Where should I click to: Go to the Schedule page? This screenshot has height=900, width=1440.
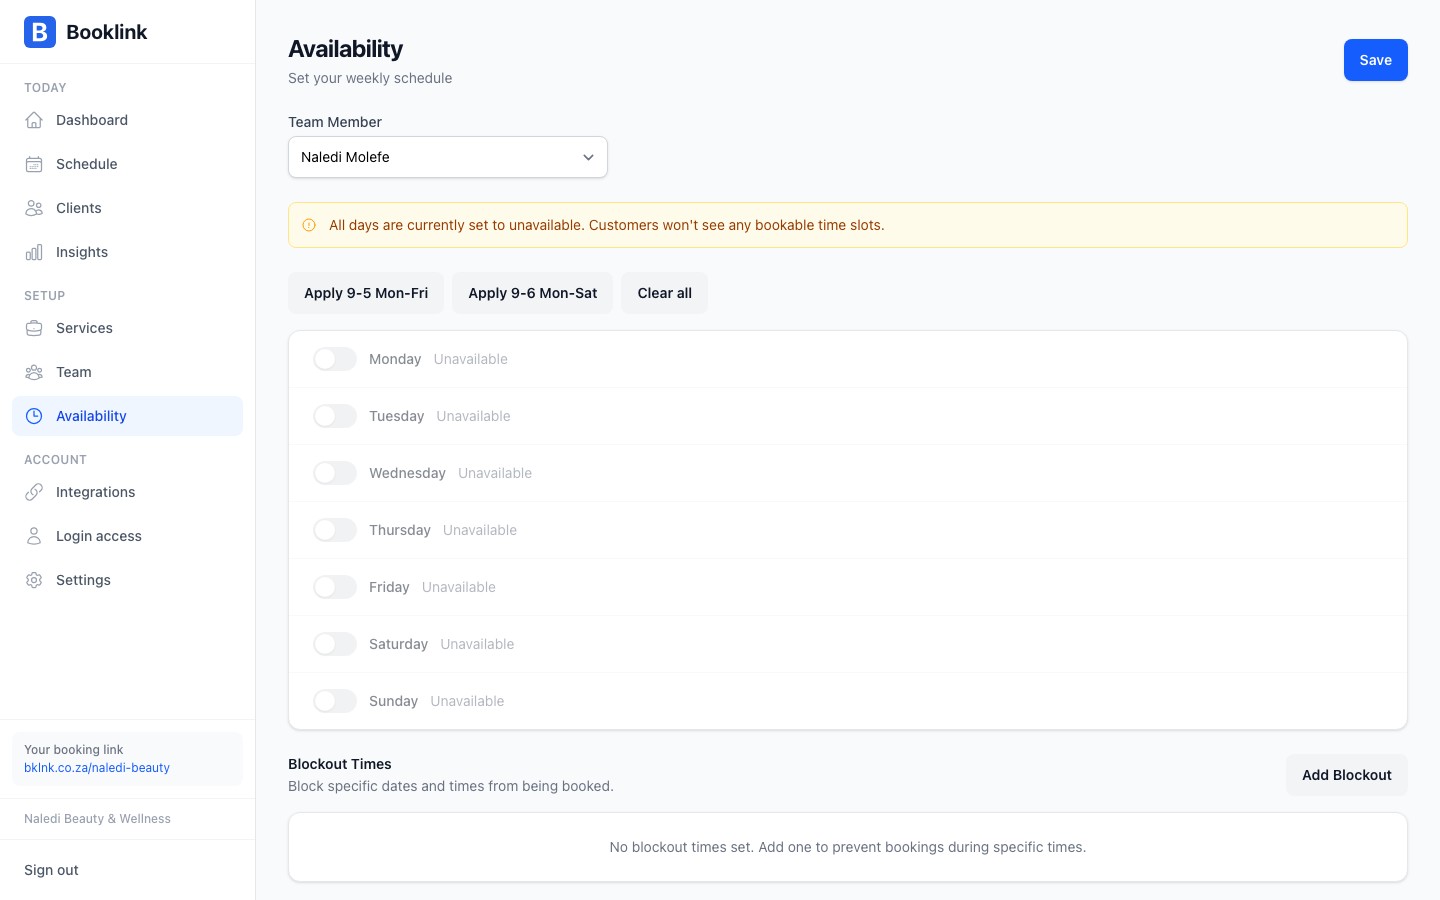click(x=127, y=164)
